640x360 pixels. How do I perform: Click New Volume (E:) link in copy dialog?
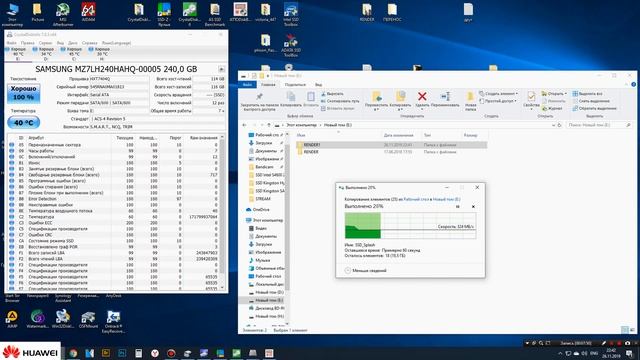click(447, 199)
